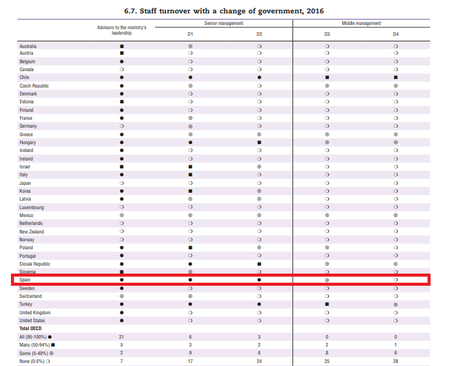Click the Japan row label
Screen dimensions: 450x366
pyautogui.click(x=25, y=183)
